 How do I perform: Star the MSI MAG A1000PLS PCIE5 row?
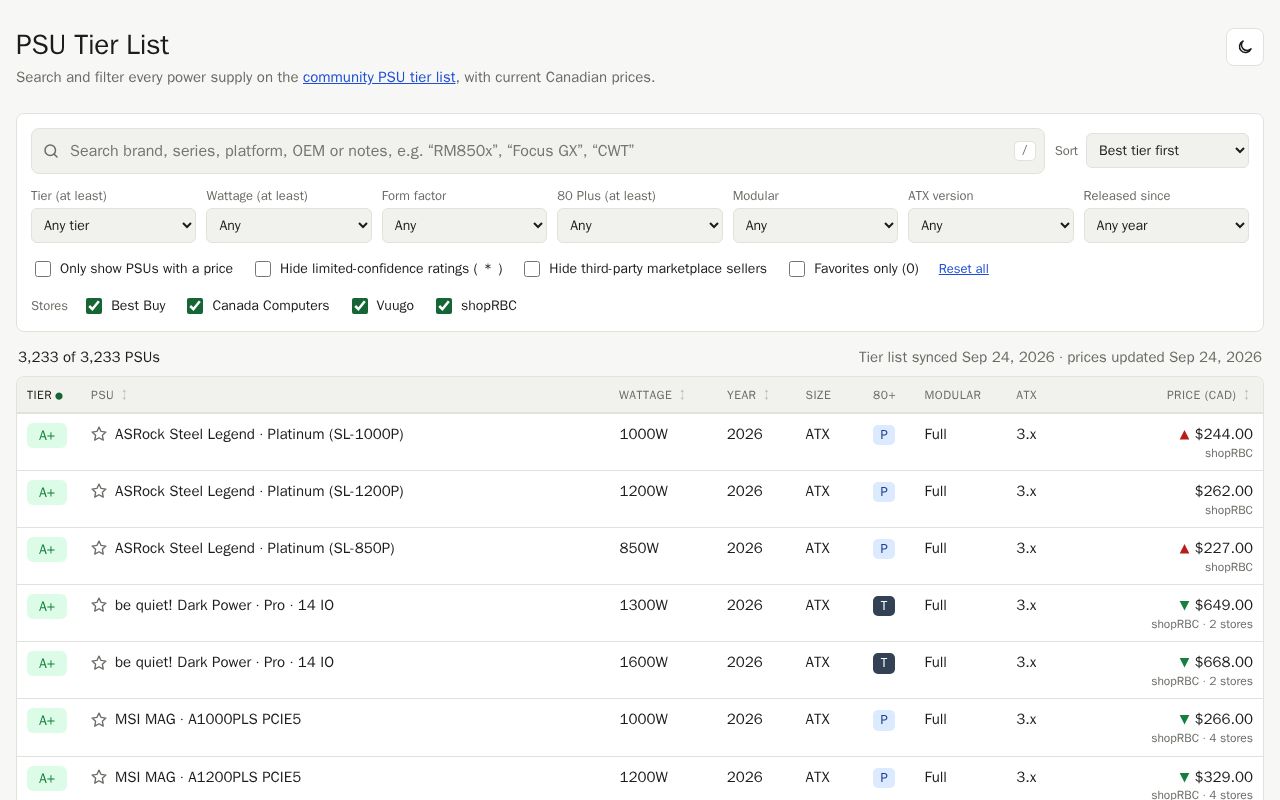point(99,720)
